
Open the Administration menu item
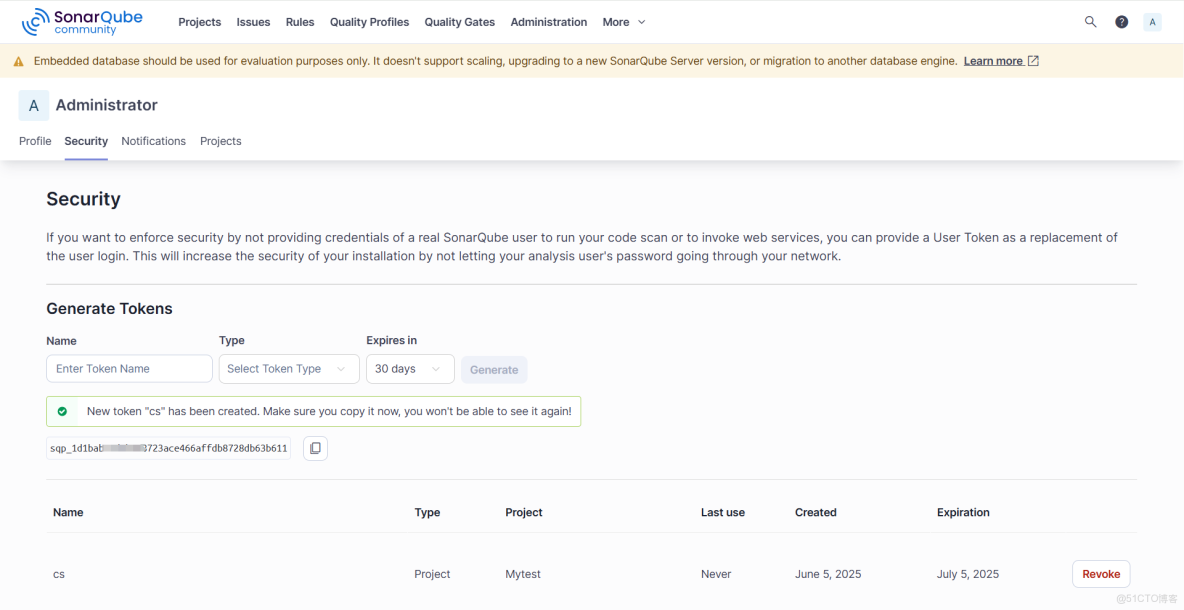[x=548, y=21]
